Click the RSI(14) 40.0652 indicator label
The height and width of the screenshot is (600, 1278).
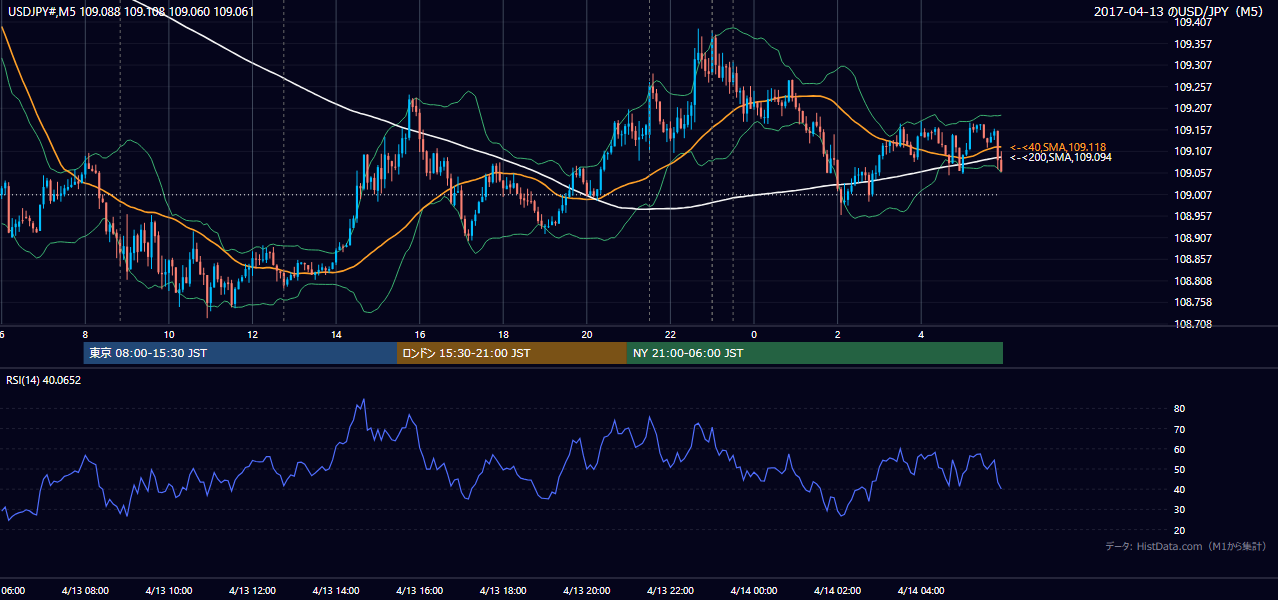click(x=44, y=380)
